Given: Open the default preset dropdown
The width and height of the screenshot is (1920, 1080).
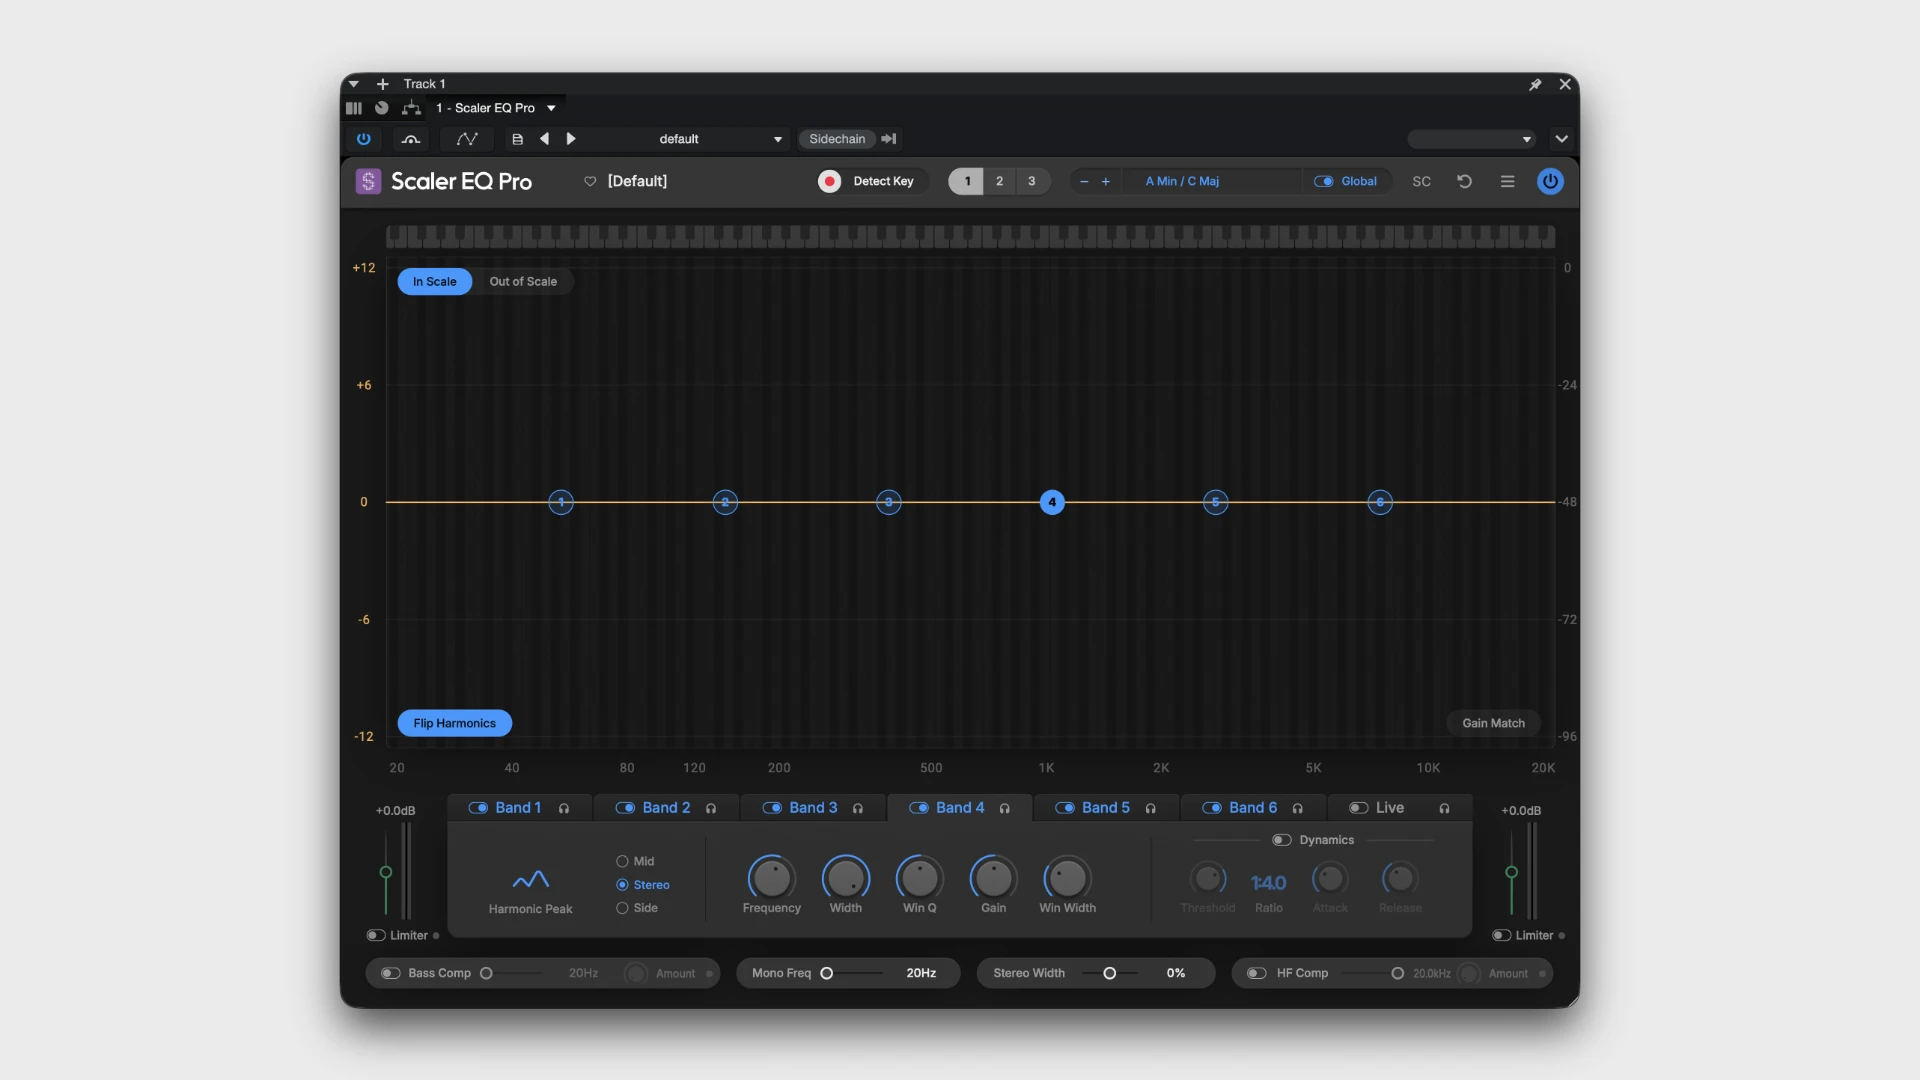Looking at the screenshot, I should point(686,139).
